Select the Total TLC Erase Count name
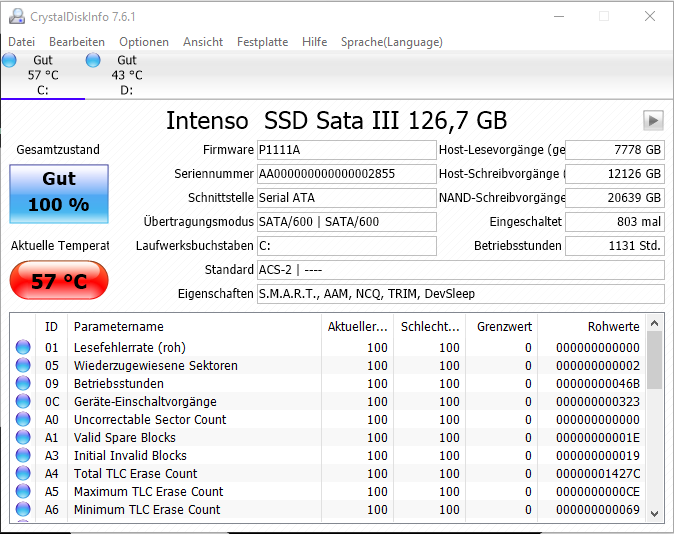674x534 pixels. click(135, 474)
